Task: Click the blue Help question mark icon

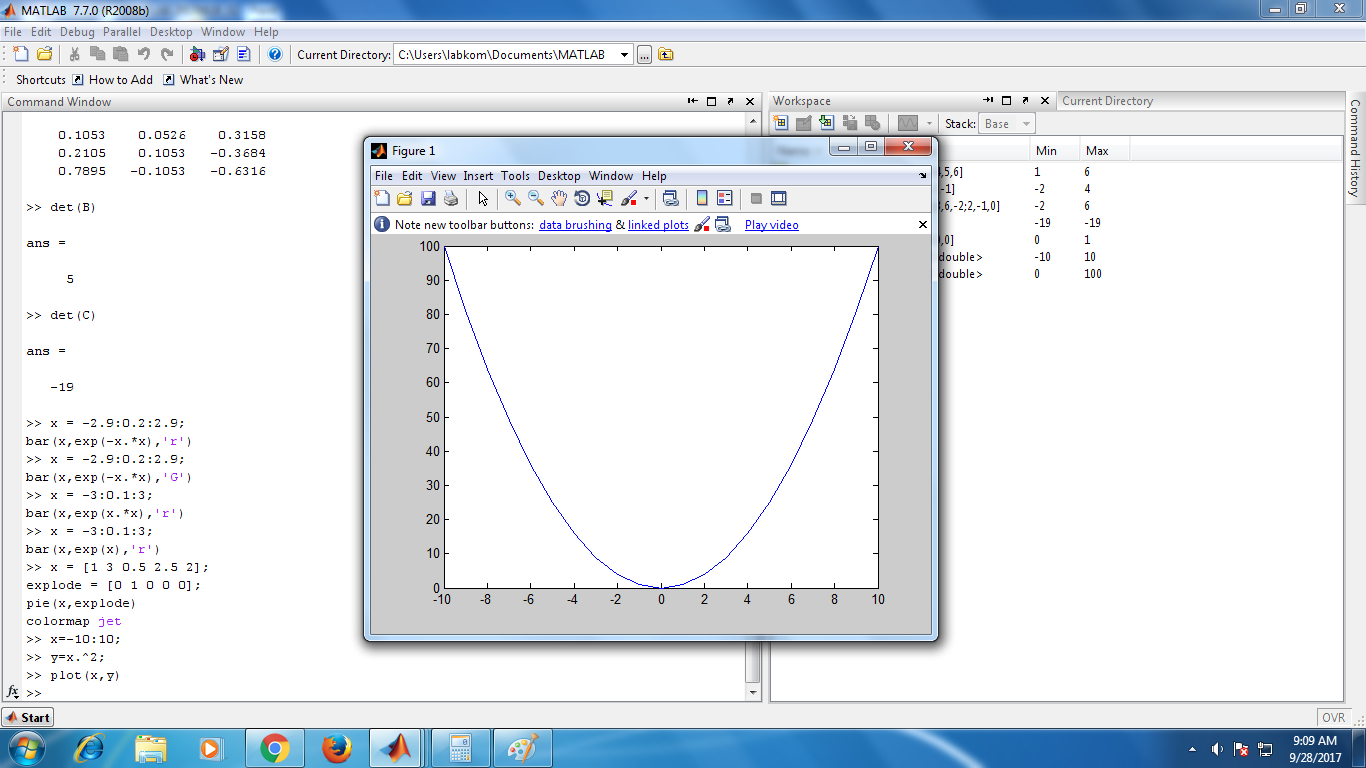Action: (x=275, y=54)
